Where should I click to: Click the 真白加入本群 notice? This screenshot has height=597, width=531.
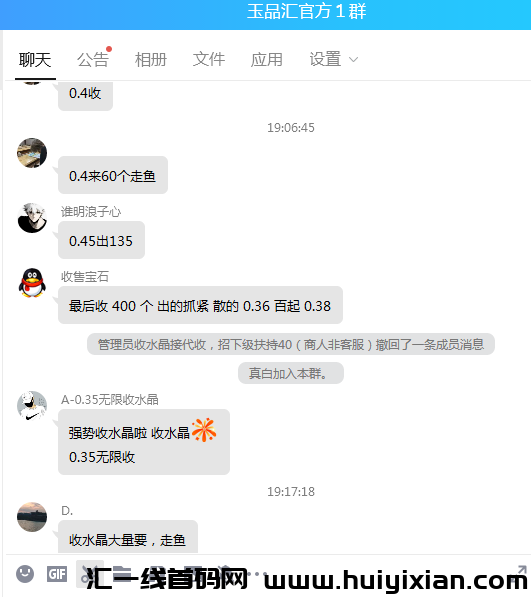291,374
